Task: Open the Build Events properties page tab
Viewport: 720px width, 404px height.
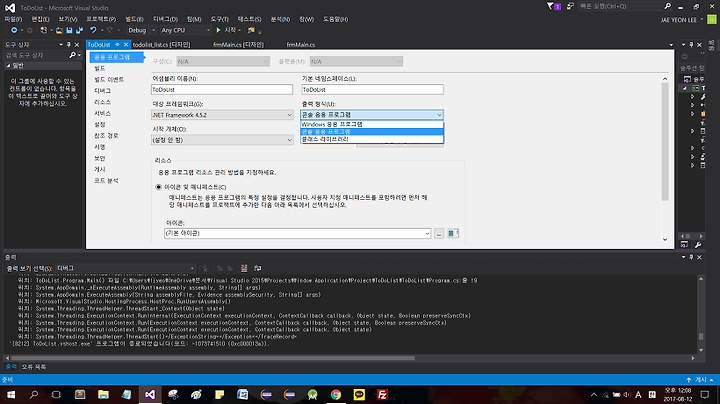Action: point(109,80)
